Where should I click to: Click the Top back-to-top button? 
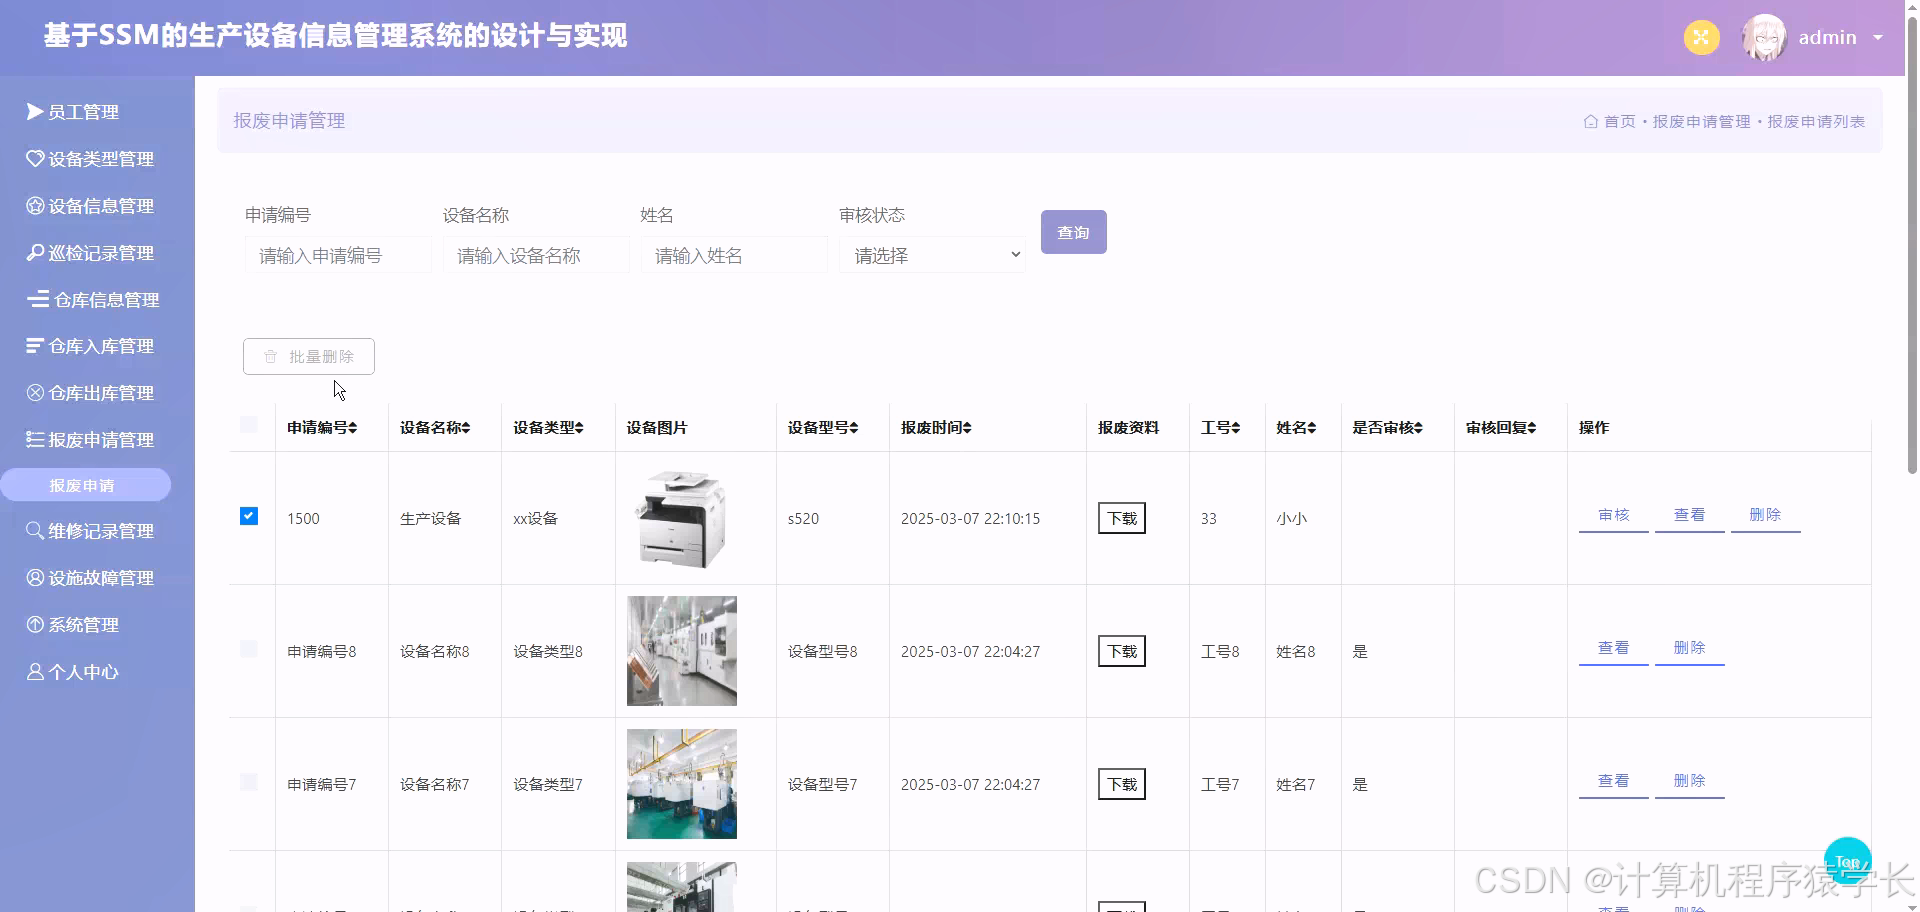tap(1847, 861)
